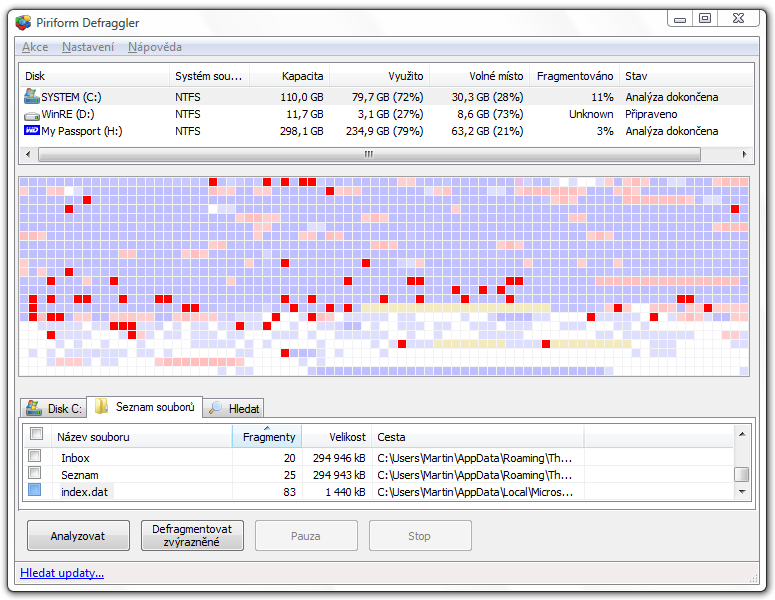The height and width of the screenshot is (600, 775).
Task: Switch to the Seznam souborů tab
Action: 145,407
